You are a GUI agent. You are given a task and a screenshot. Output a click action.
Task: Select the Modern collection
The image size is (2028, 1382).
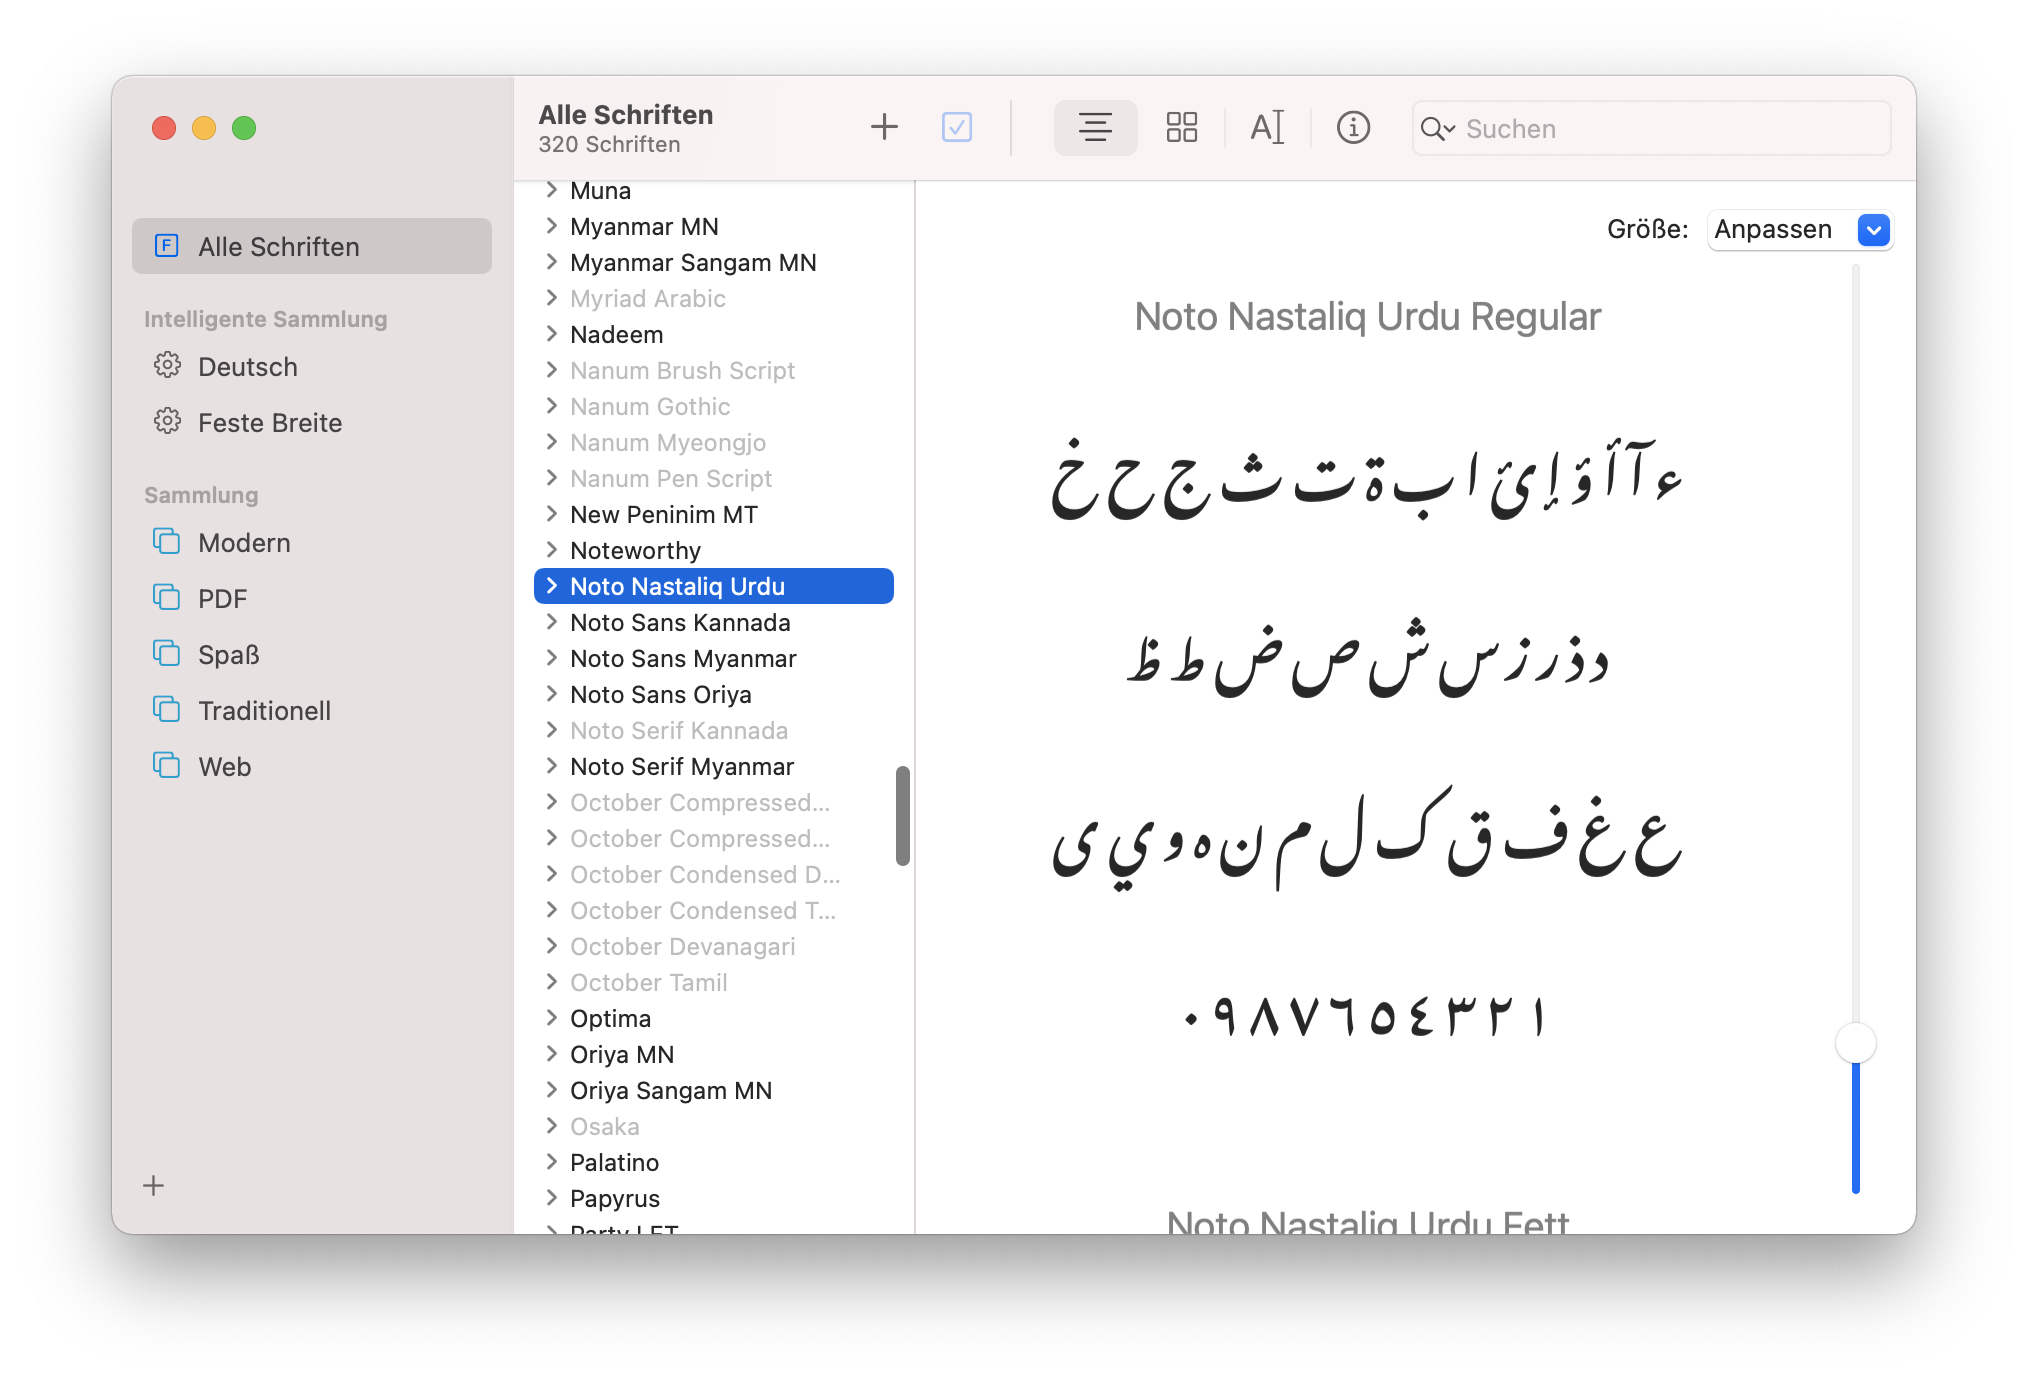(244, 543)
